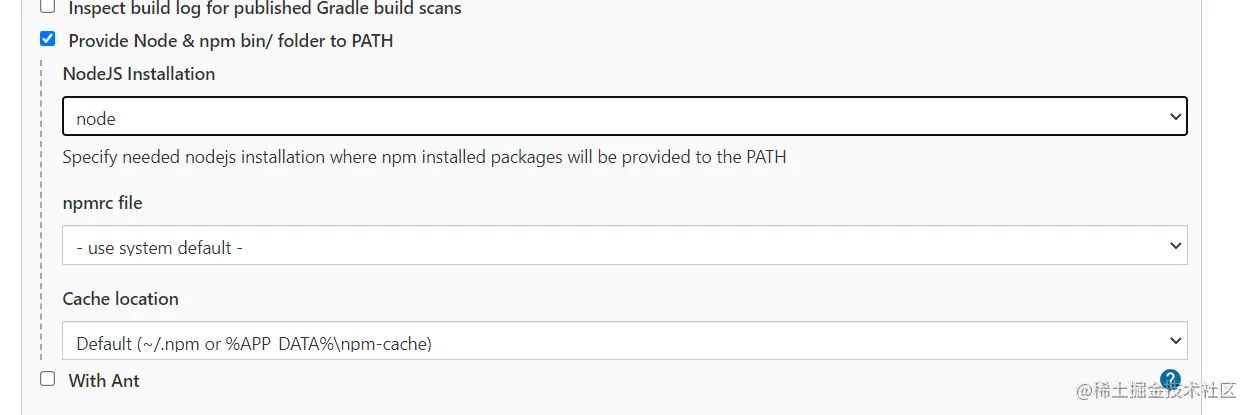Tick the Inspect build log Gradle checkbox
This screenshot has width=1251, height=415.
click(47, 7)
